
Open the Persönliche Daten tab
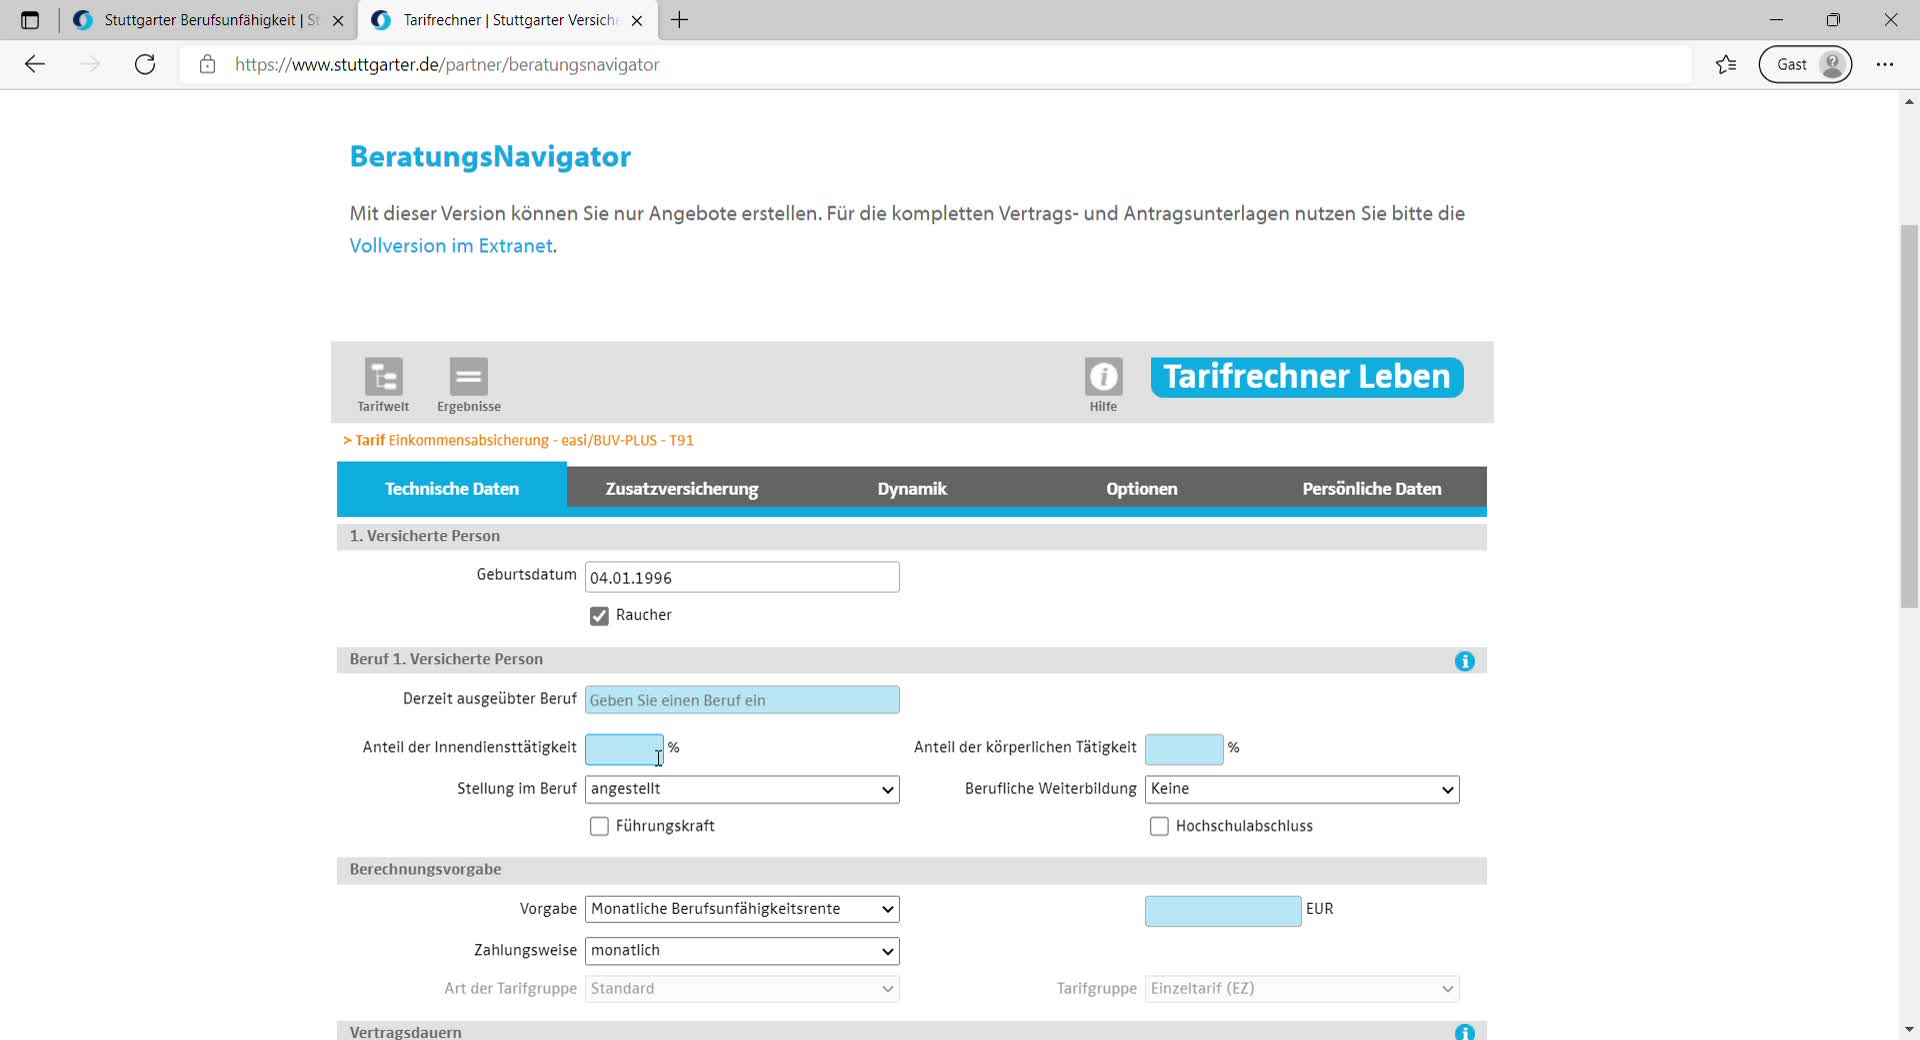coord(1371,489)
